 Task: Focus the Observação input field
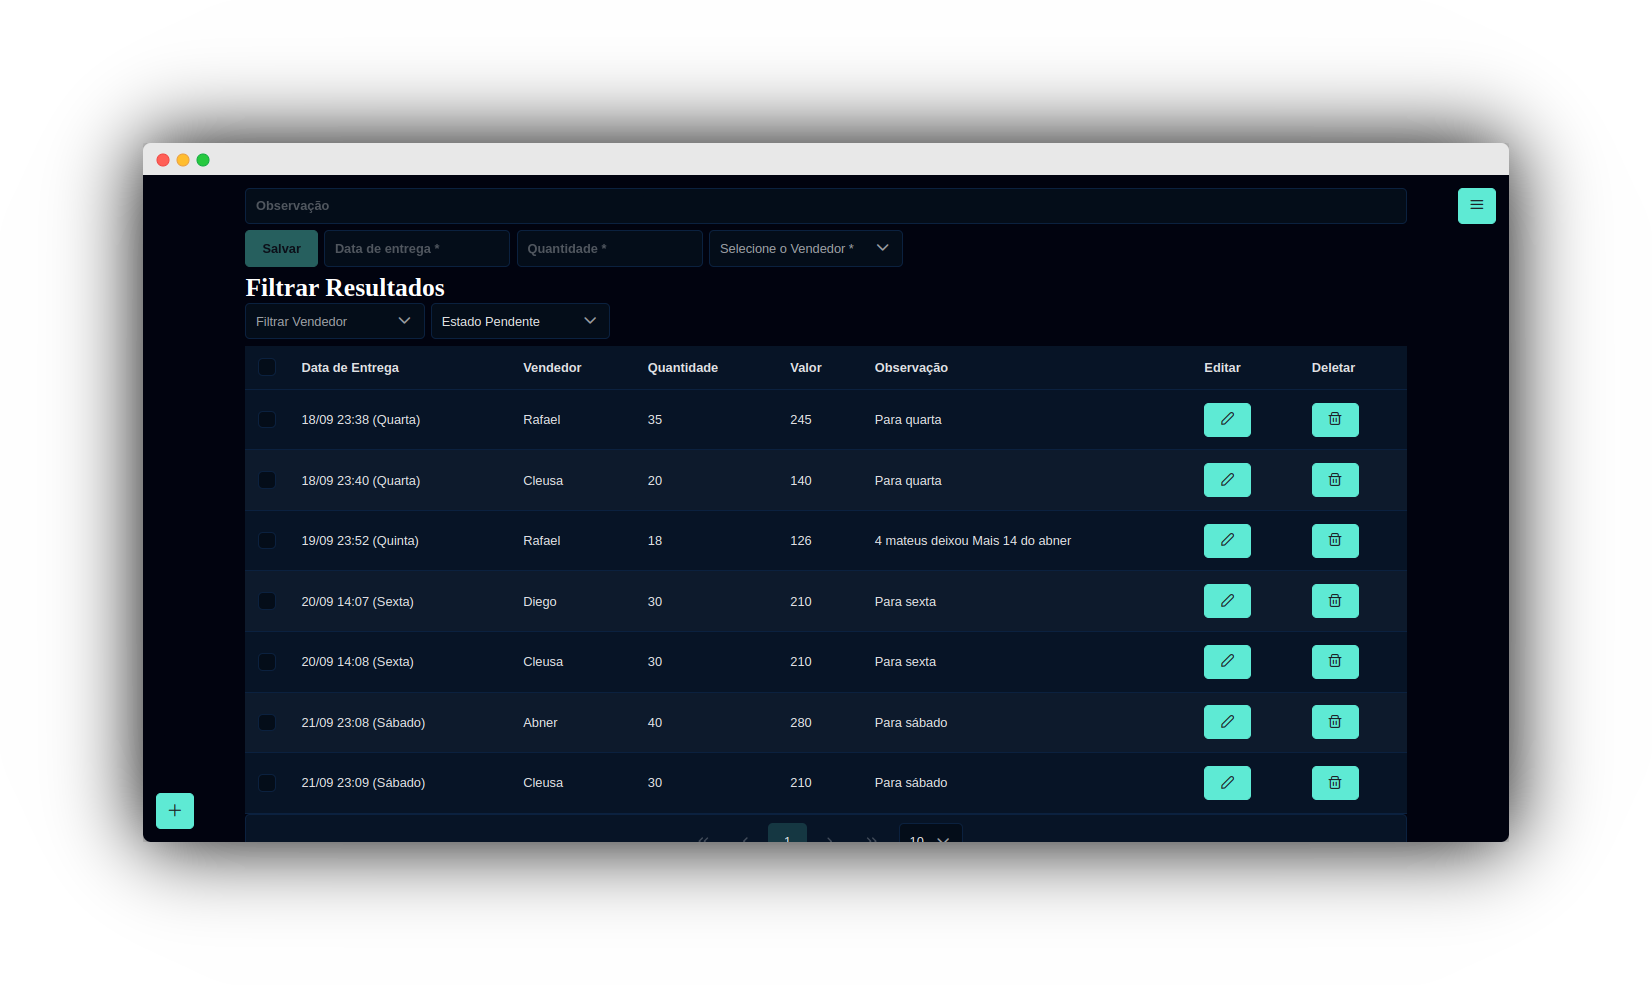(x=825, y=206)
